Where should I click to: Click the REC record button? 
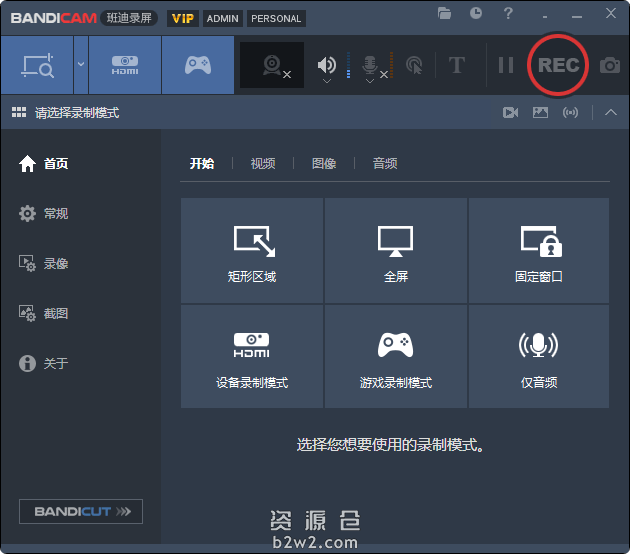pos(558,65)
